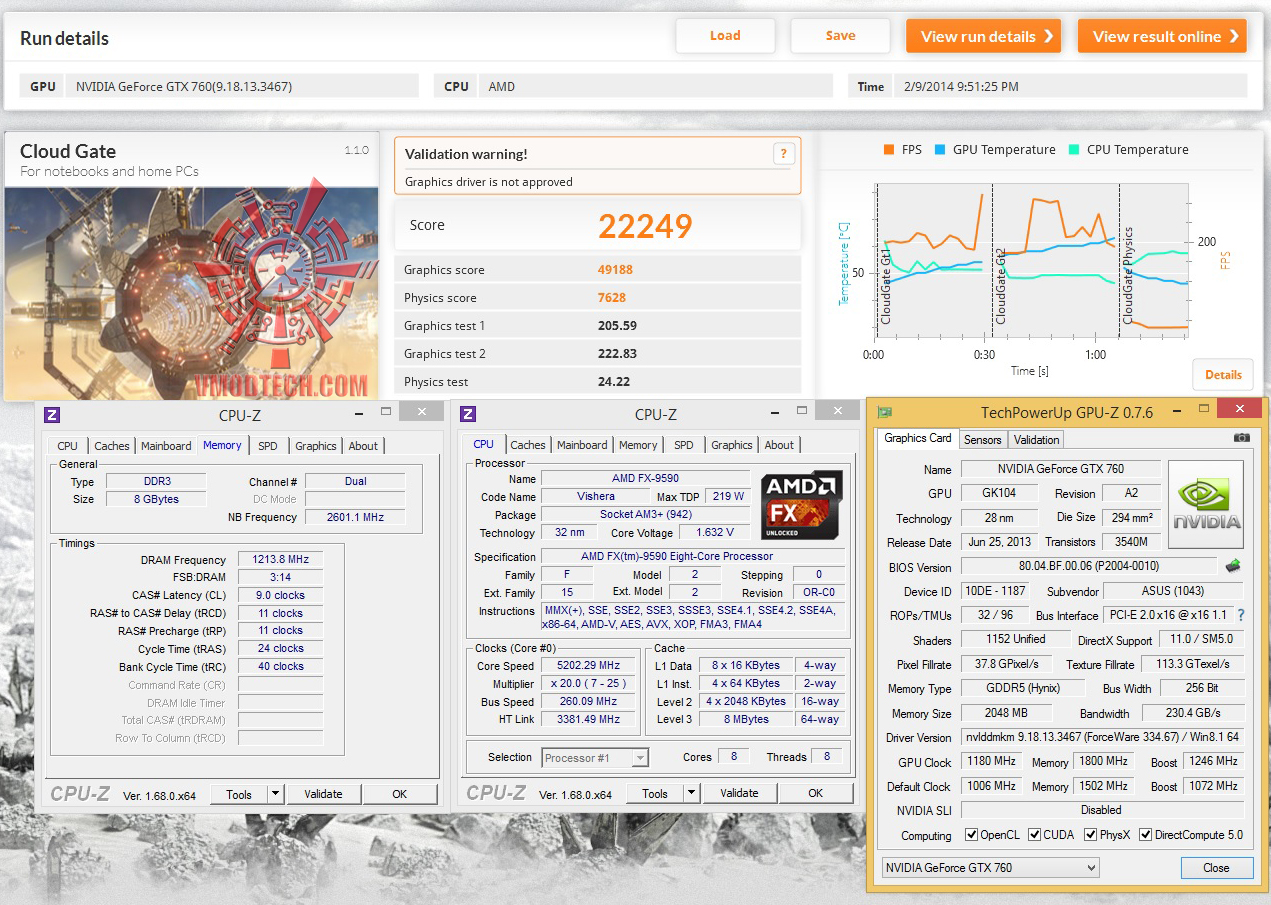Open SPD tab in Memory CPU-Z window
The width and height of the screenshot is (1271, 905).
click(x=268, y=446)
